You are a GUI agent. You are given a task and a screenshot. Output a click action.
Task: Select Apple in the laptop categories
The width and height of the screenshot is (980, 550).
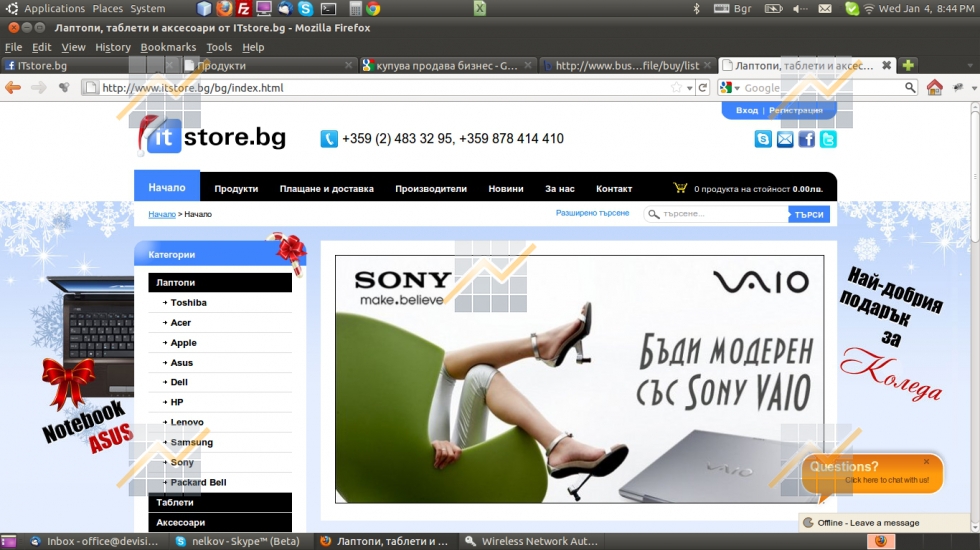183,342
